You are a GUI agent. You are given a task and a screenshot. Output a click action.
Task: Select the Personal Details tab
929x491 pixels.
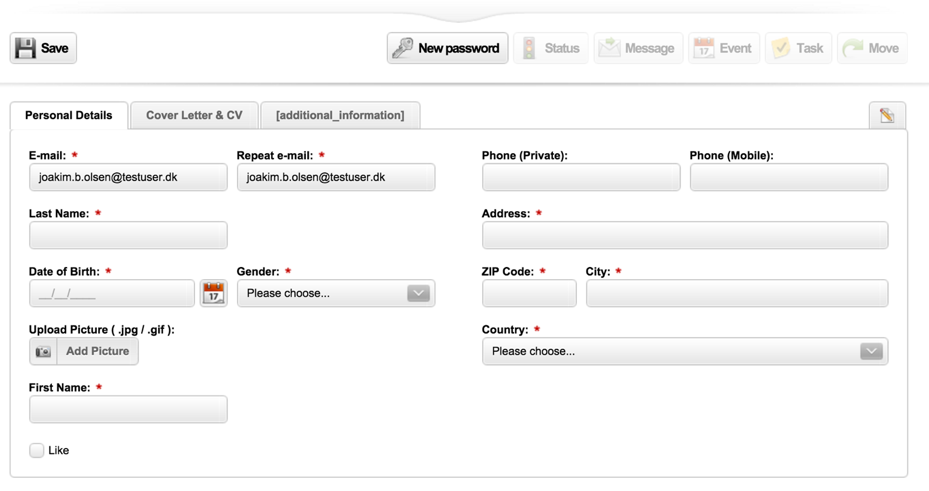coord(68,115)
